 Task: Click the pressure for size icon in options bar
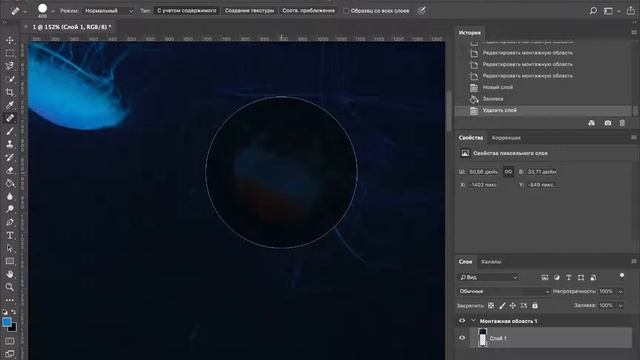click(422, 11)
